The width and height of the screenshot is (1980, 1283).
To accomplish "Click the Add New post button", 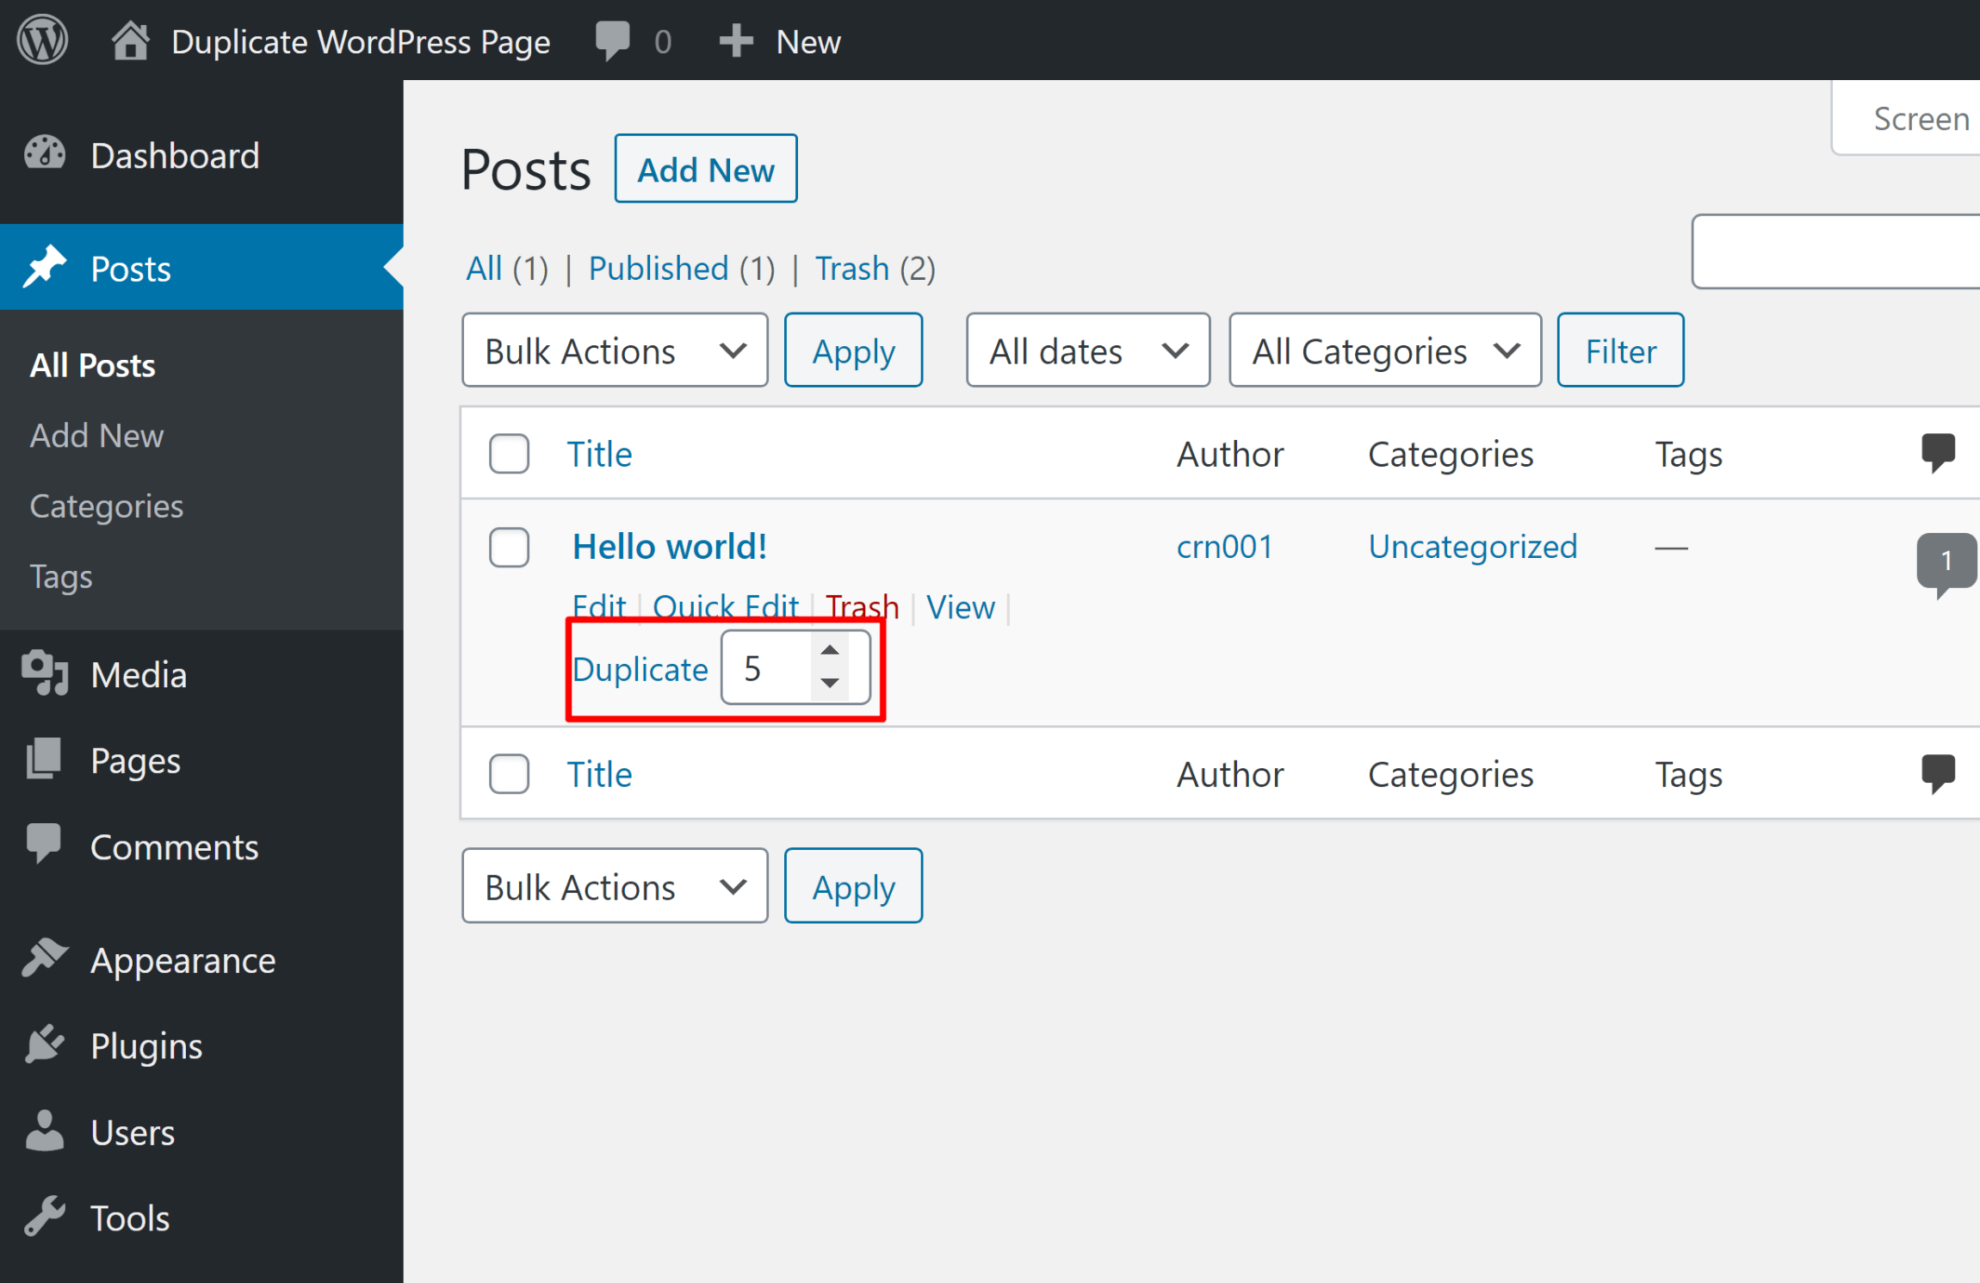I will click(x=707, y=169).
